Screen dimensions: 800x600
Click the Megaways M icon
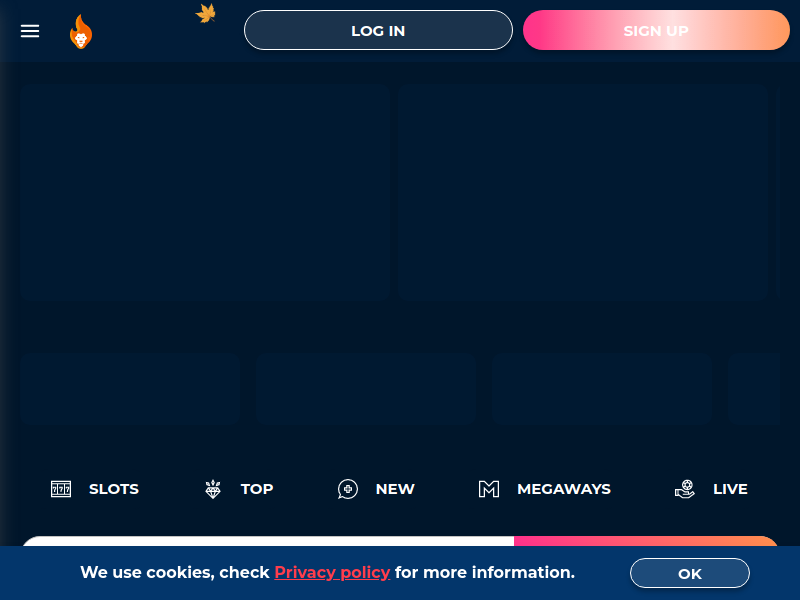[x=489, y=489]
